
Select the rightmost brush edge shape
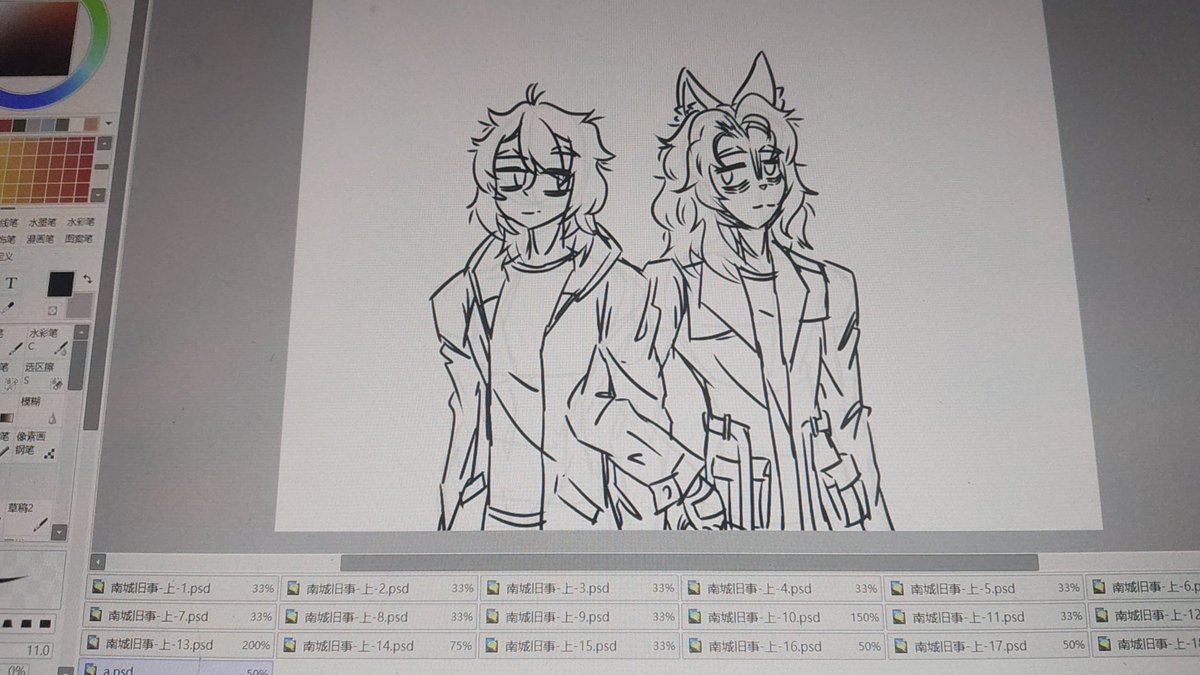coord(43,623)
